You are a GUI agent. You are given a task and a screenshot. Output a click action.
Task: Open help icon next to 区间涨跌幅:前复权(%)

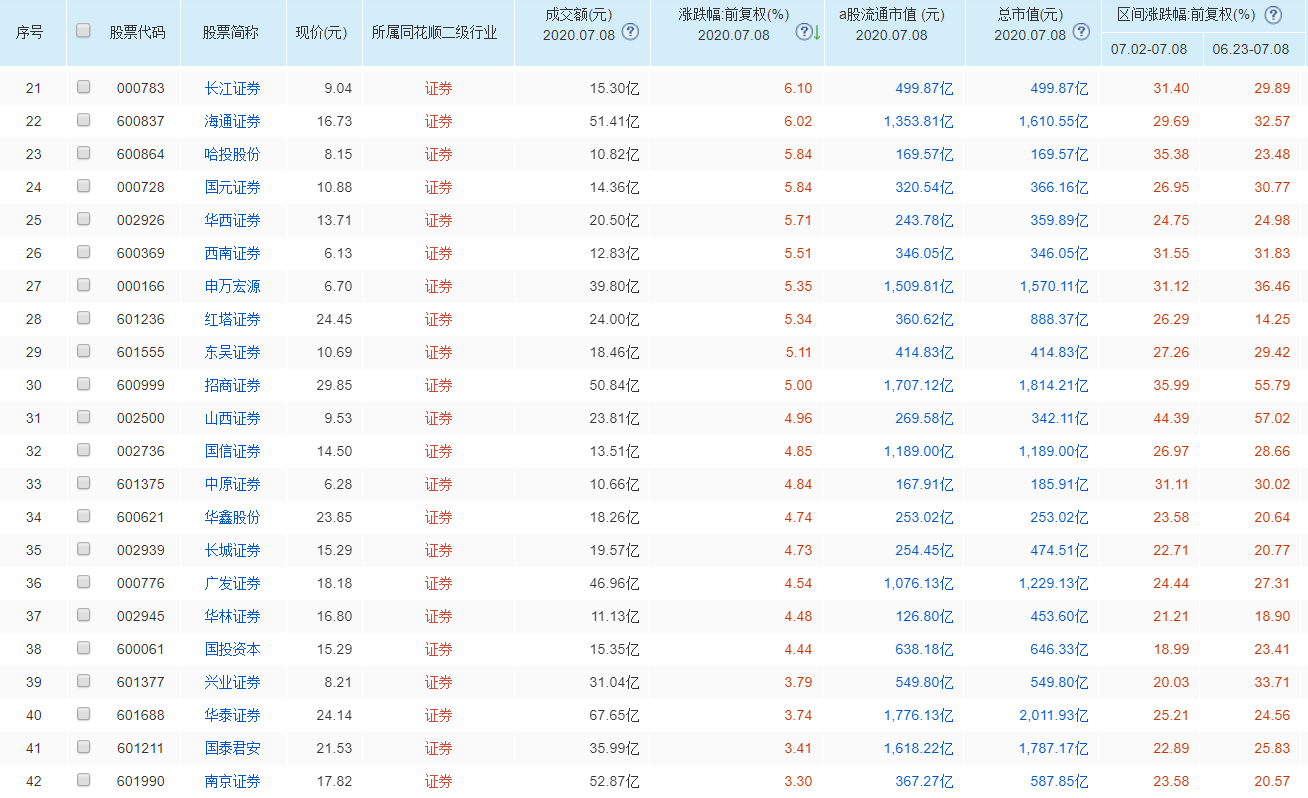(x=1272, y=15)
